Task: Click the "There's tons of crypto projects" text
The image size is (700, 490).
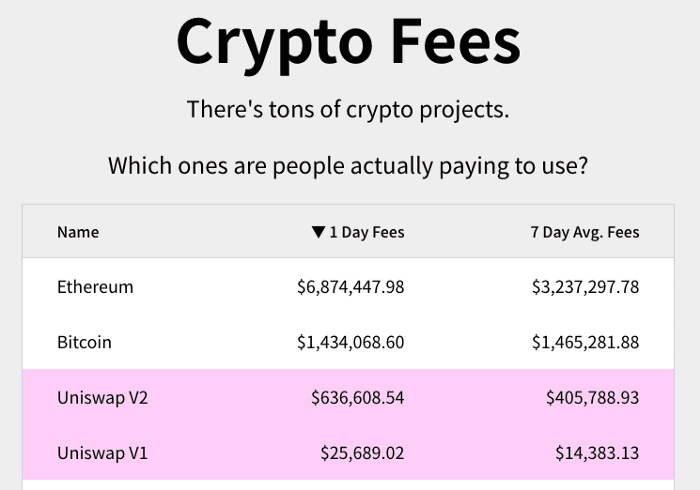Action: (348, 109)
